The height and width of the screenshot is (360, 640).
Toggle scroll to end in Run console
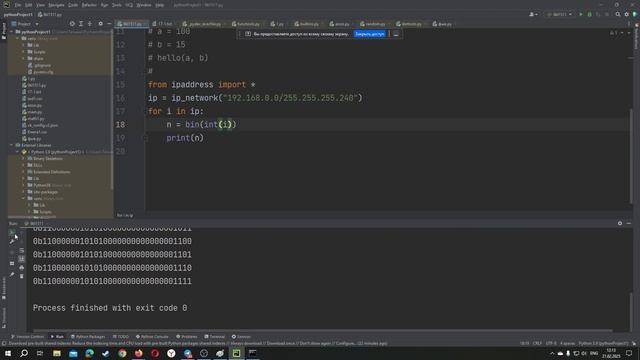pyautogui.click(x=22, y=259)
